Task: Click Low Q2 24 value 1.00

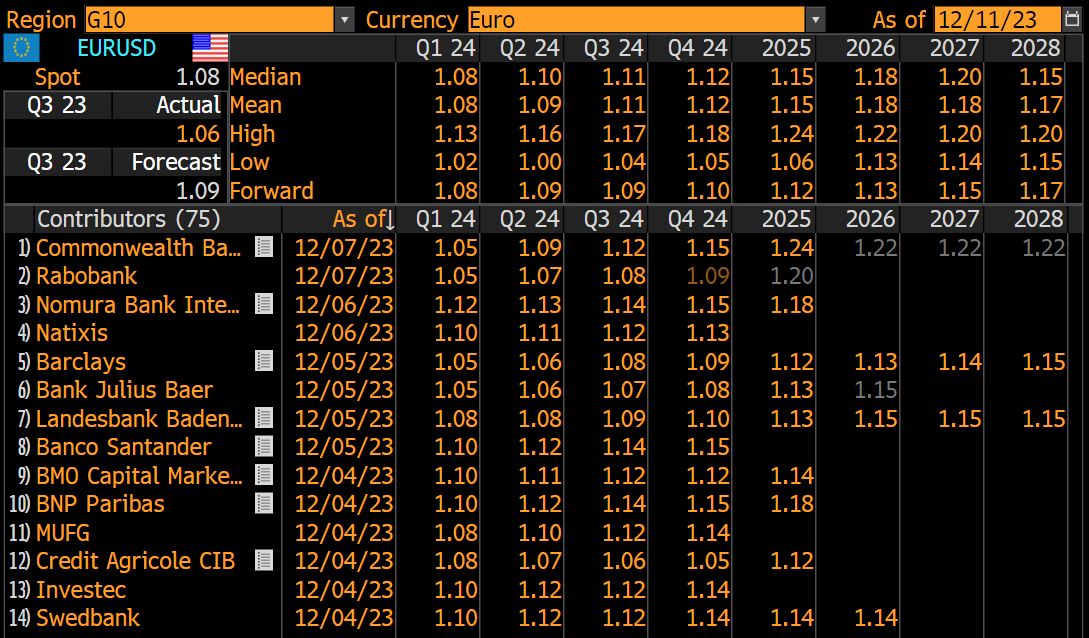Action: pyautogui.click(x=540, y=162)
